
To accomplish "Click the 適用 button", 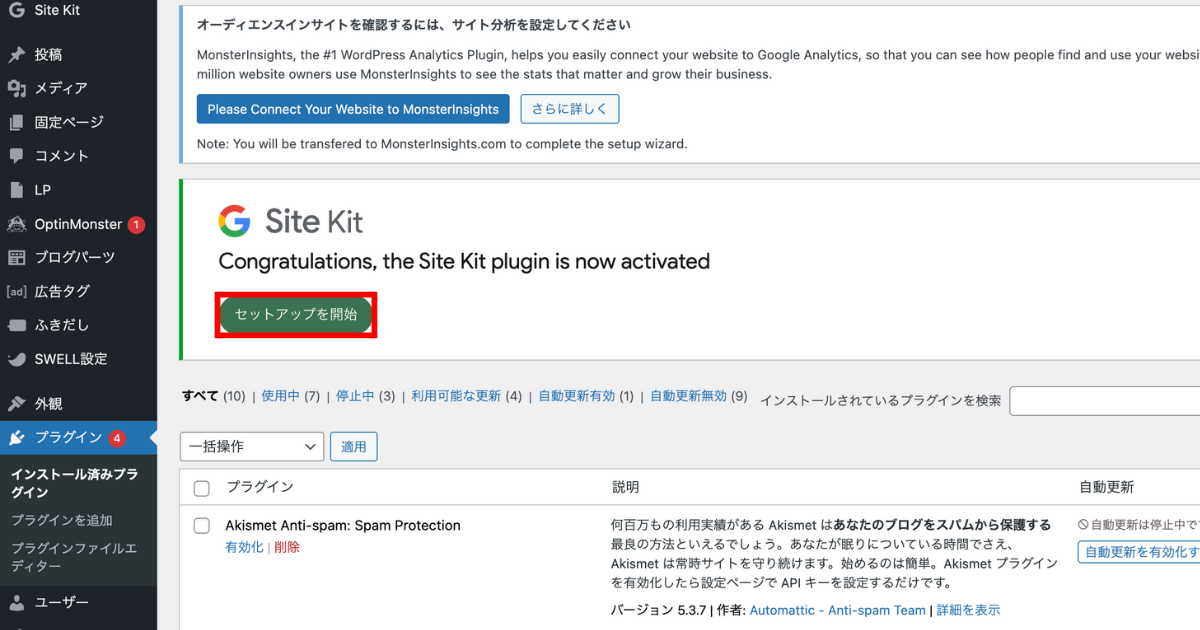I will [x=354, y=447].
